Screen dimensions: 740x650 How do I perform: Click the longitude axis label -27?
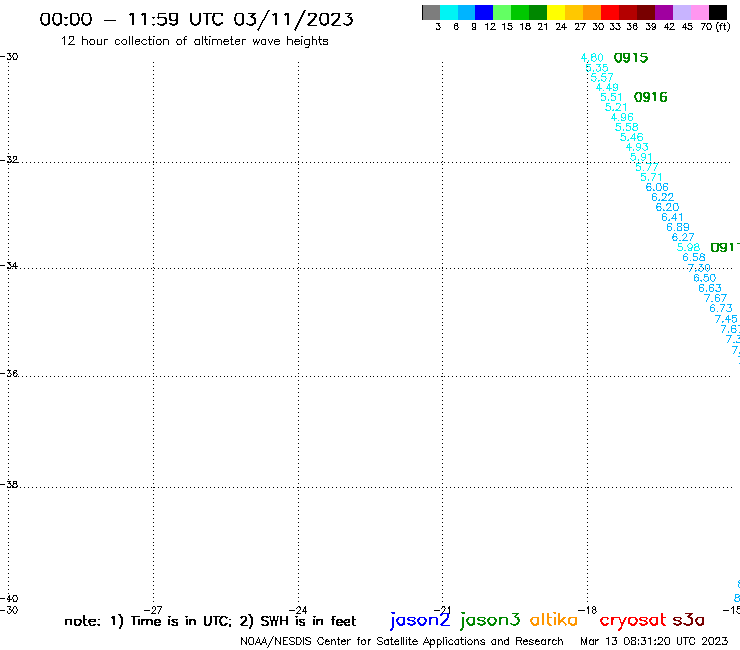[x=154, y=610]
